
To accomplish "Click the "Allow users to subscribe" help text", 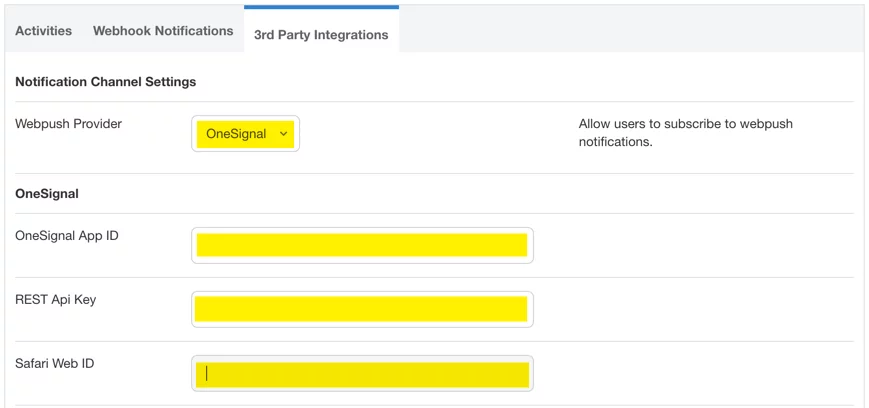I will point(685,124).
